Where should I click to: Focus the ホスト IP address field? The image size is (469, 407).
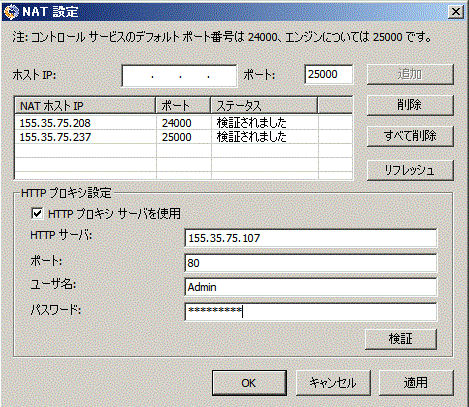pyautogui.click(x=179, y=76)
